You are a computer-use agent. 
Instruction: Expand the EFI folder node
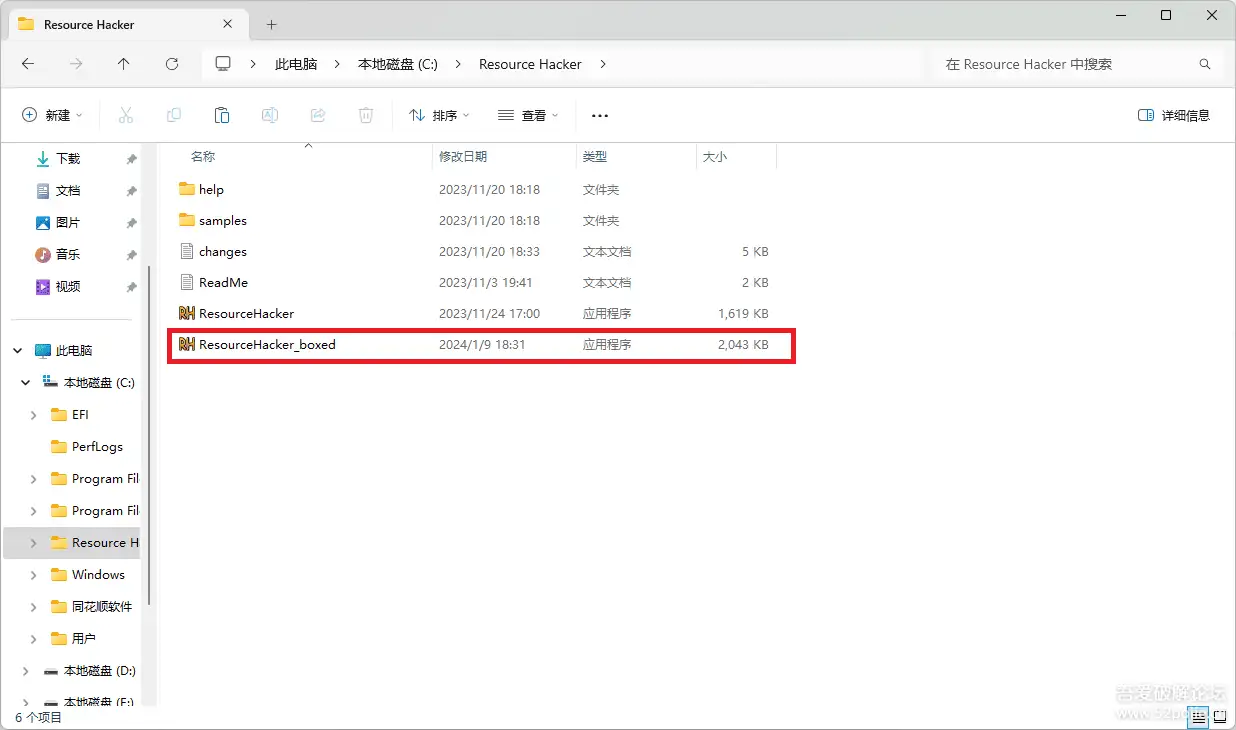pos(34,415)
